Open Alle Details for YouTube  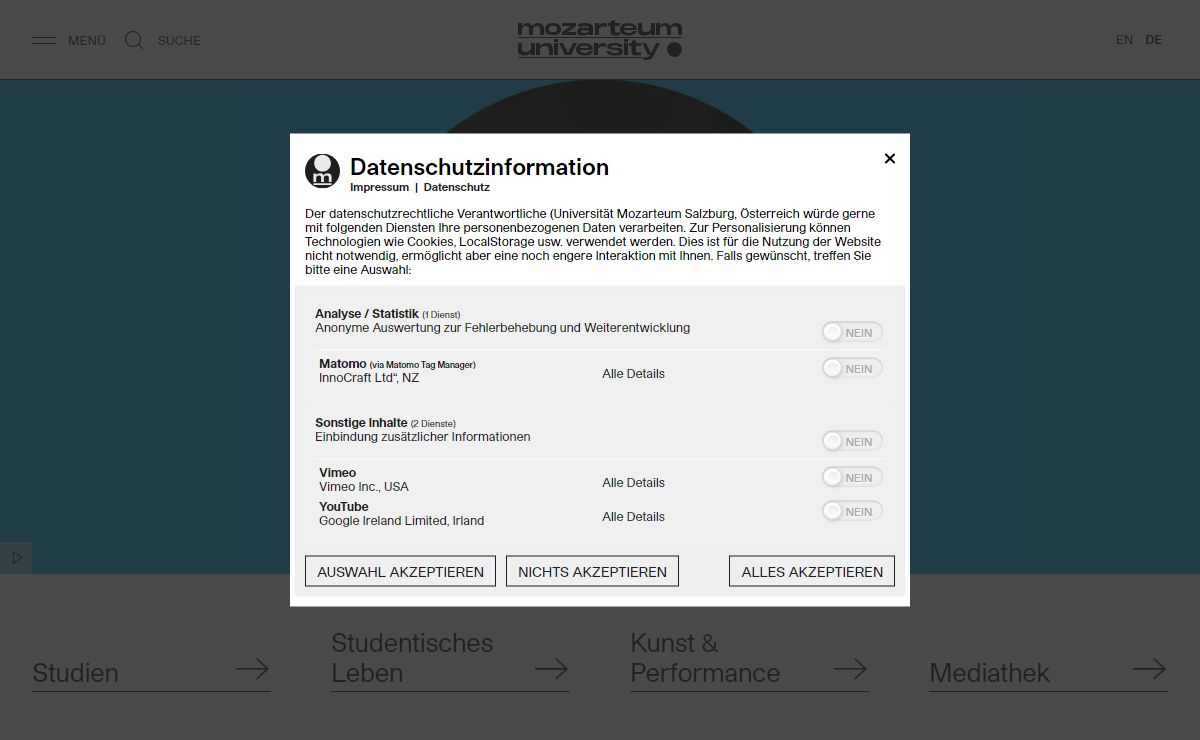pyautogui.click(x=633, y=517)
